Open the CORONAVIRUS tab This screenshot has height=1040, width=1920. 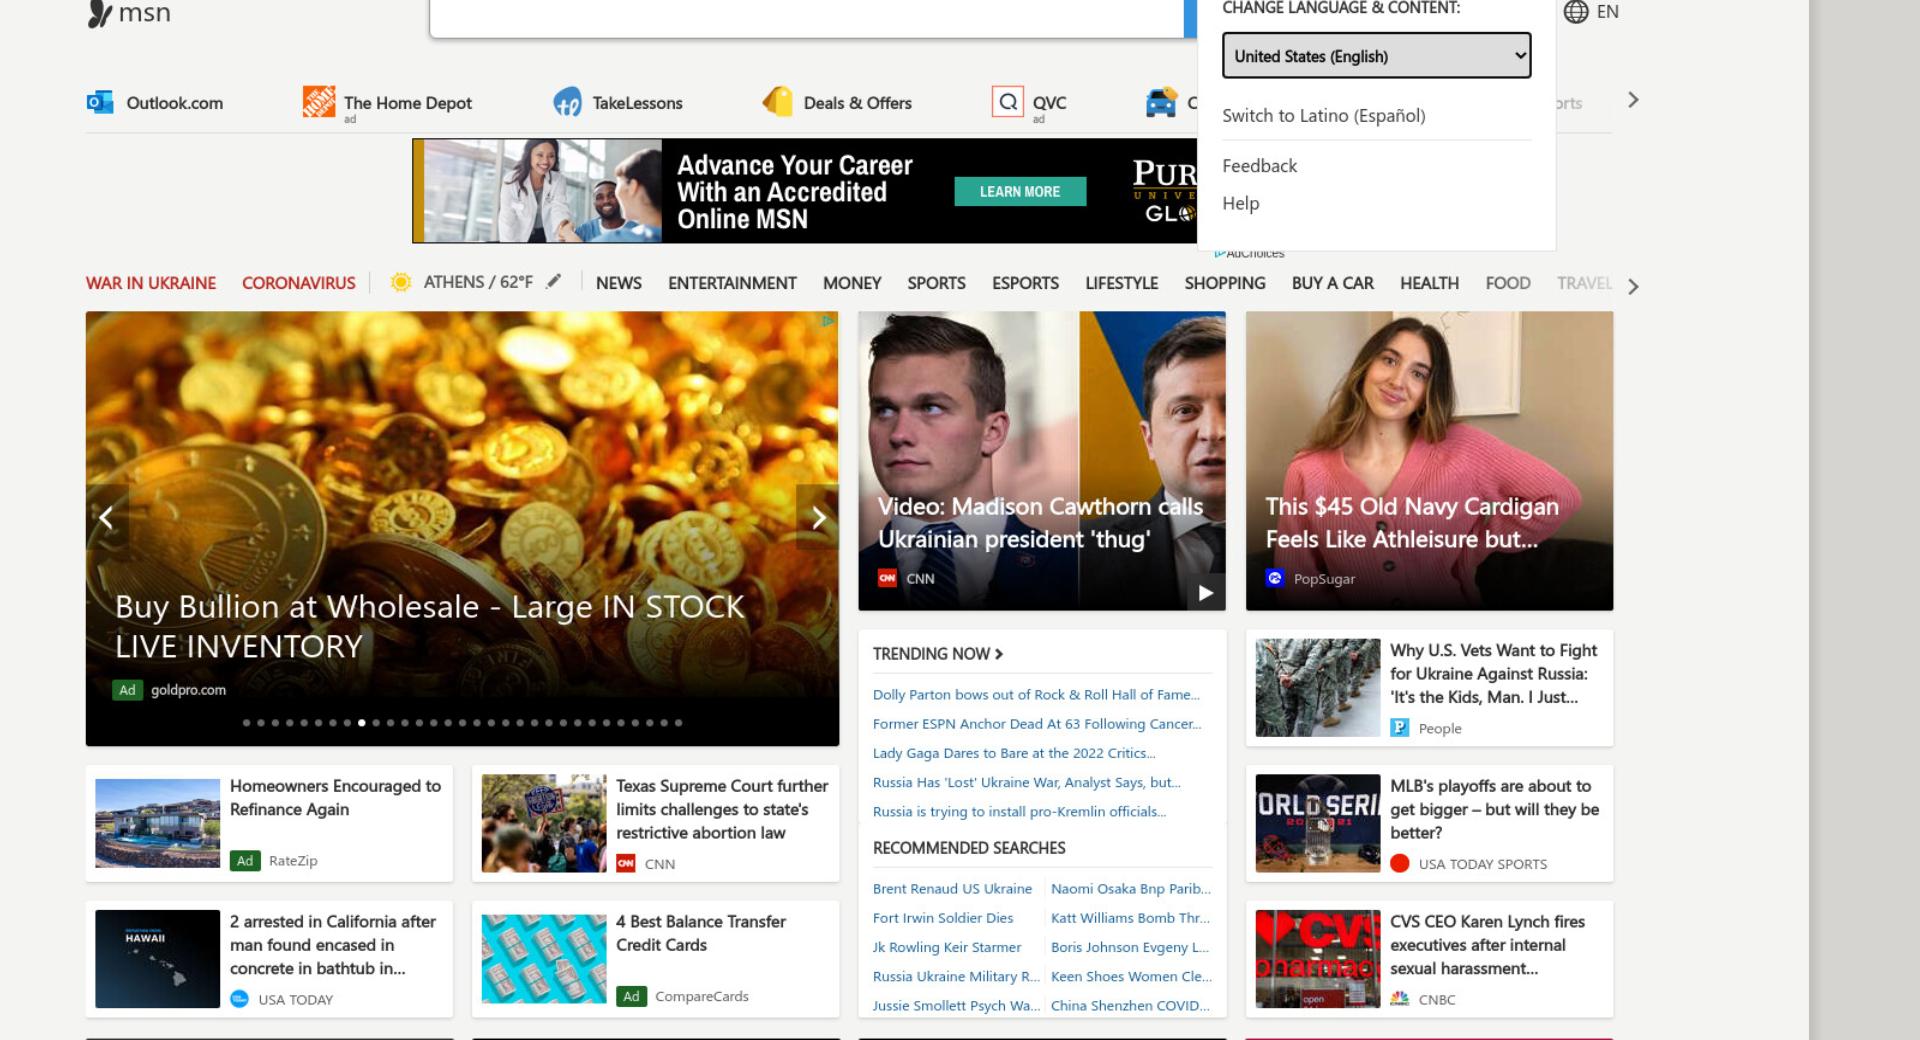point(299,283)
